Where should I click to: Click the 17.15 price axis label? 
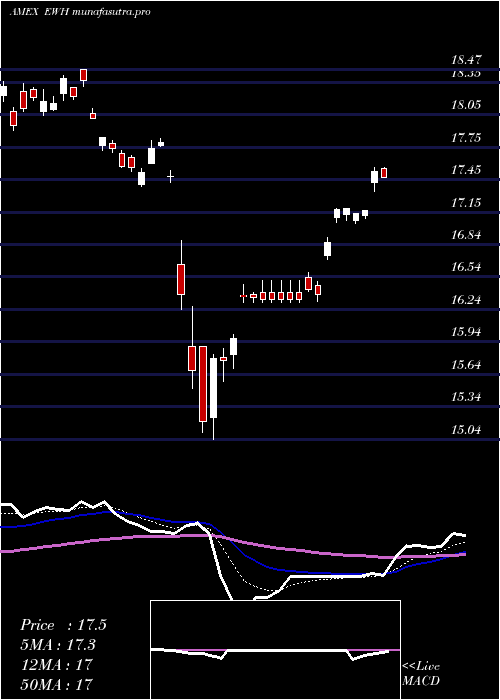tap(466, 203)
